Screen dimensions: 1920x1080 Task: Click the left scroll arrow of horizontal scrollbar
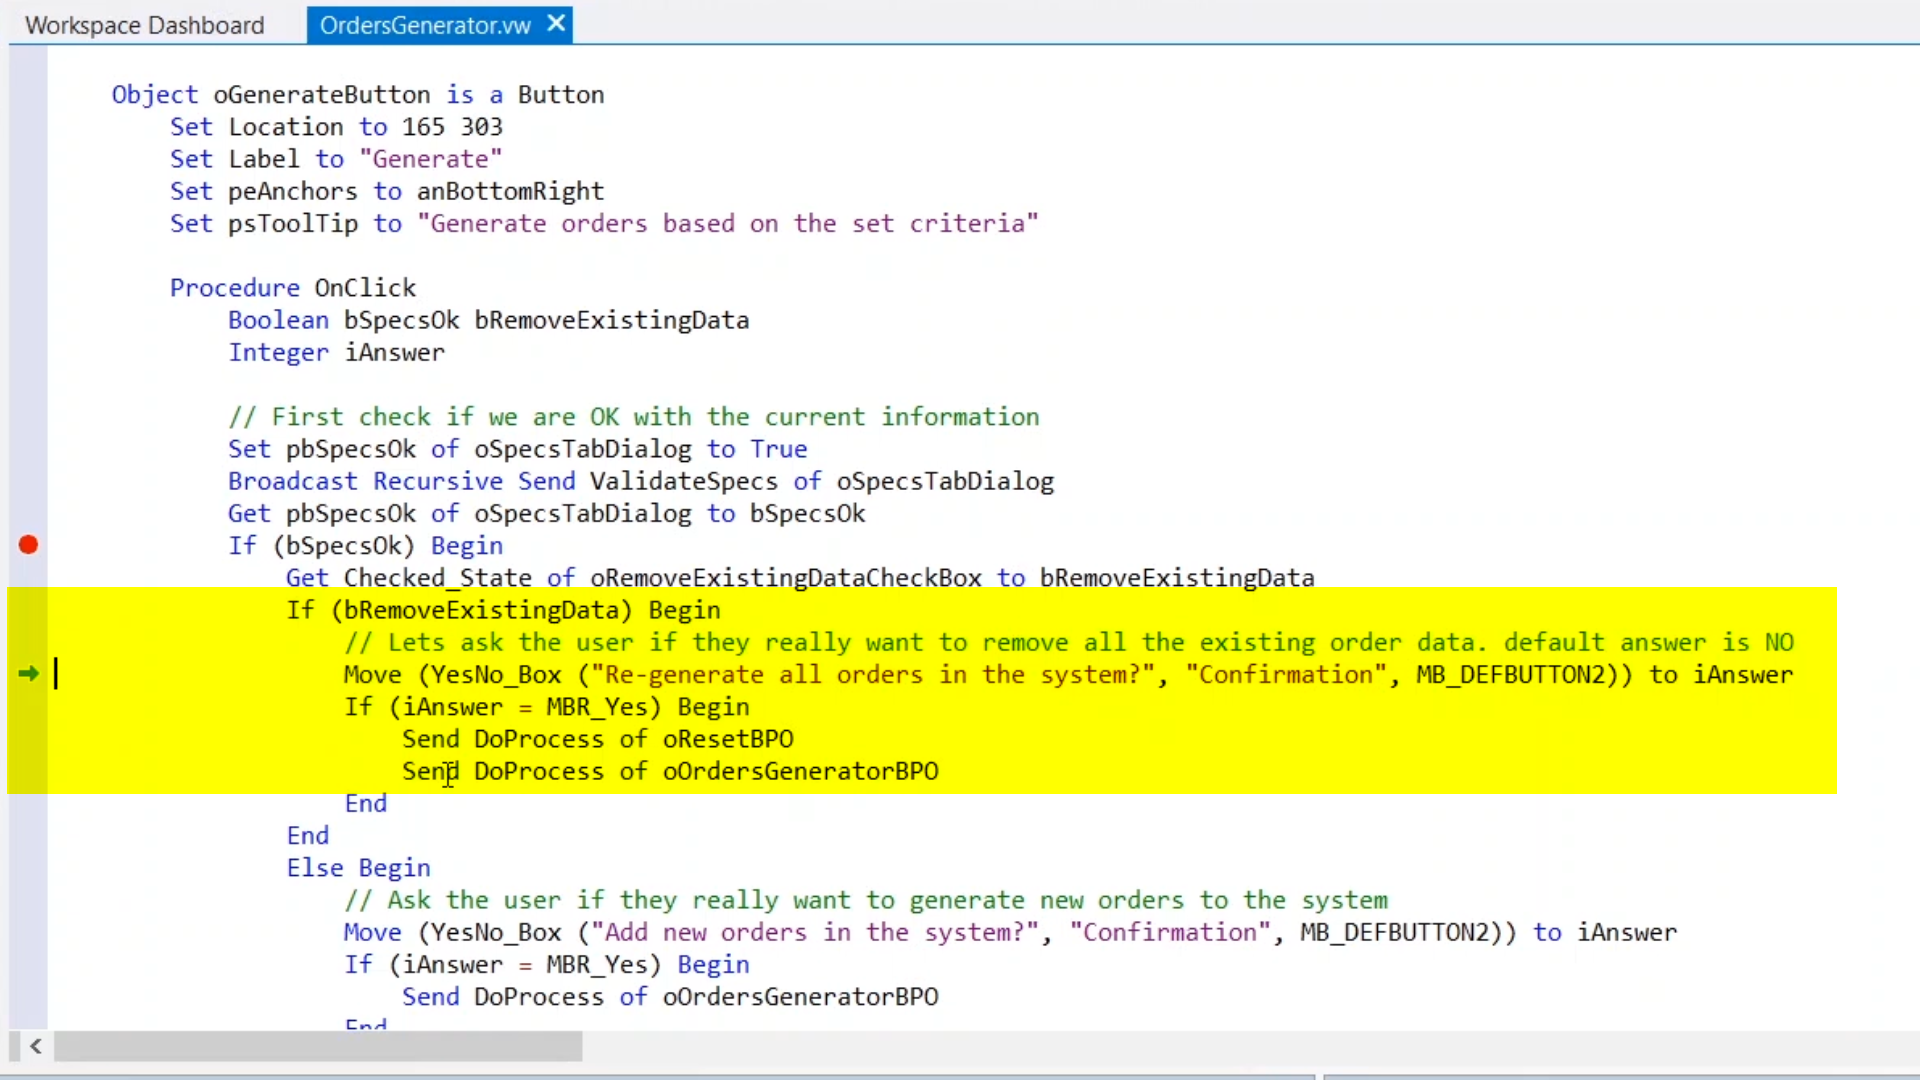coord(35,1046)
